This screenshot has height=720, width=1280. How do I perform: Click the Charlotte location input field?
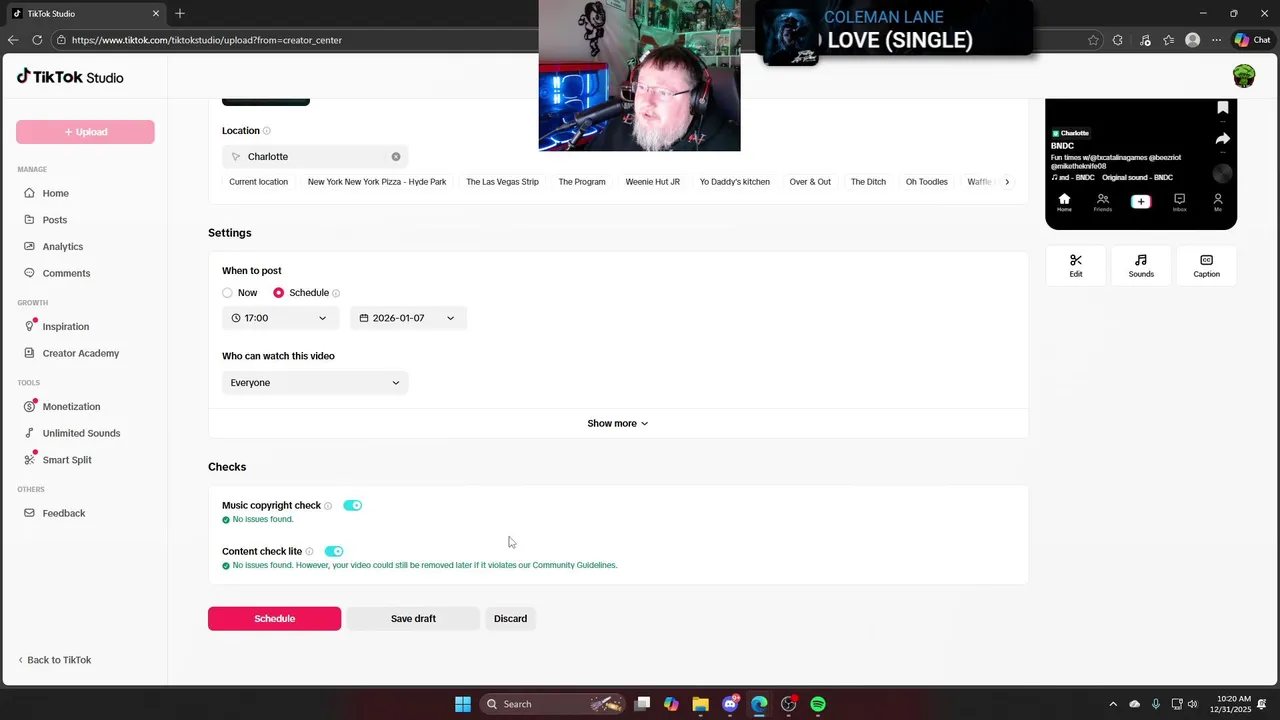coord(315,157)
